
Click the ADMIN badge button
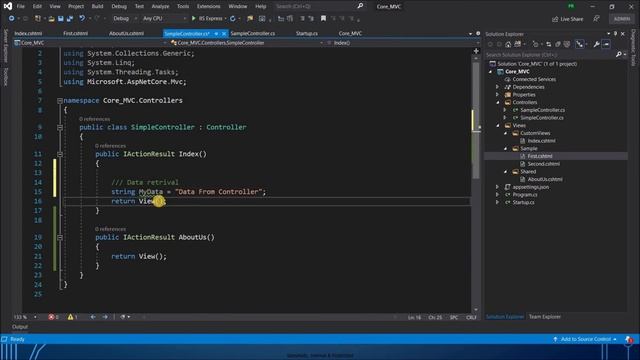pos(622,19)
